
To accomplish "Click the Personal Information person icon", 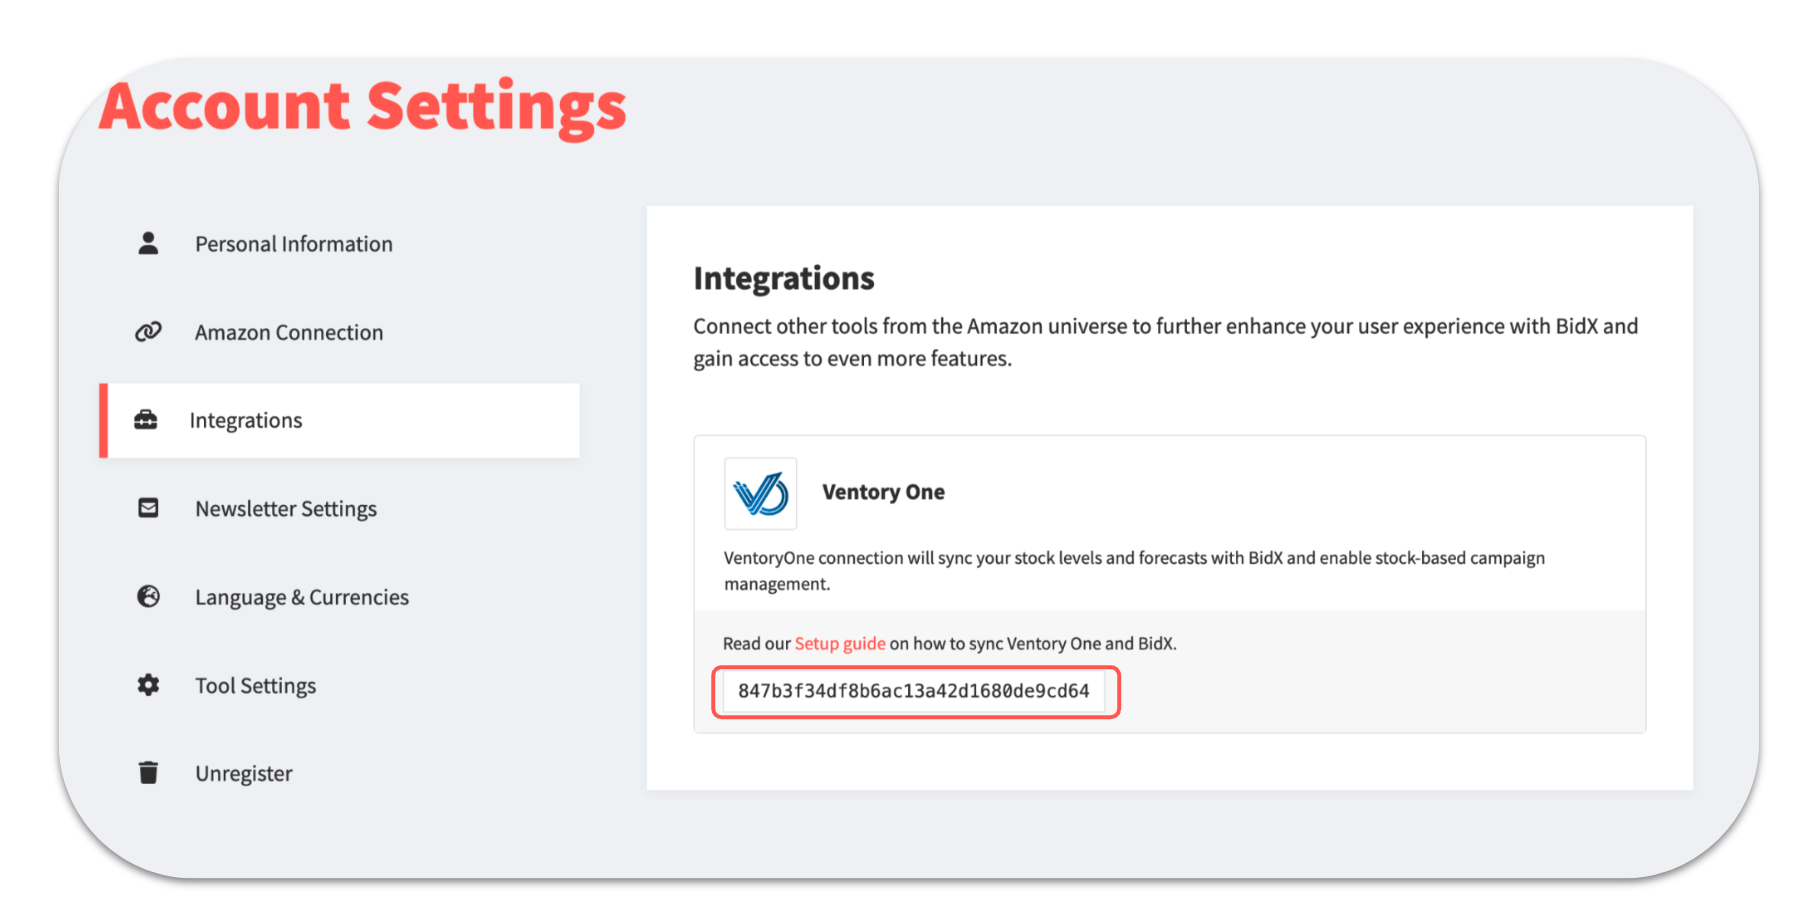I will pyautogui.click(x=148, y=243).
